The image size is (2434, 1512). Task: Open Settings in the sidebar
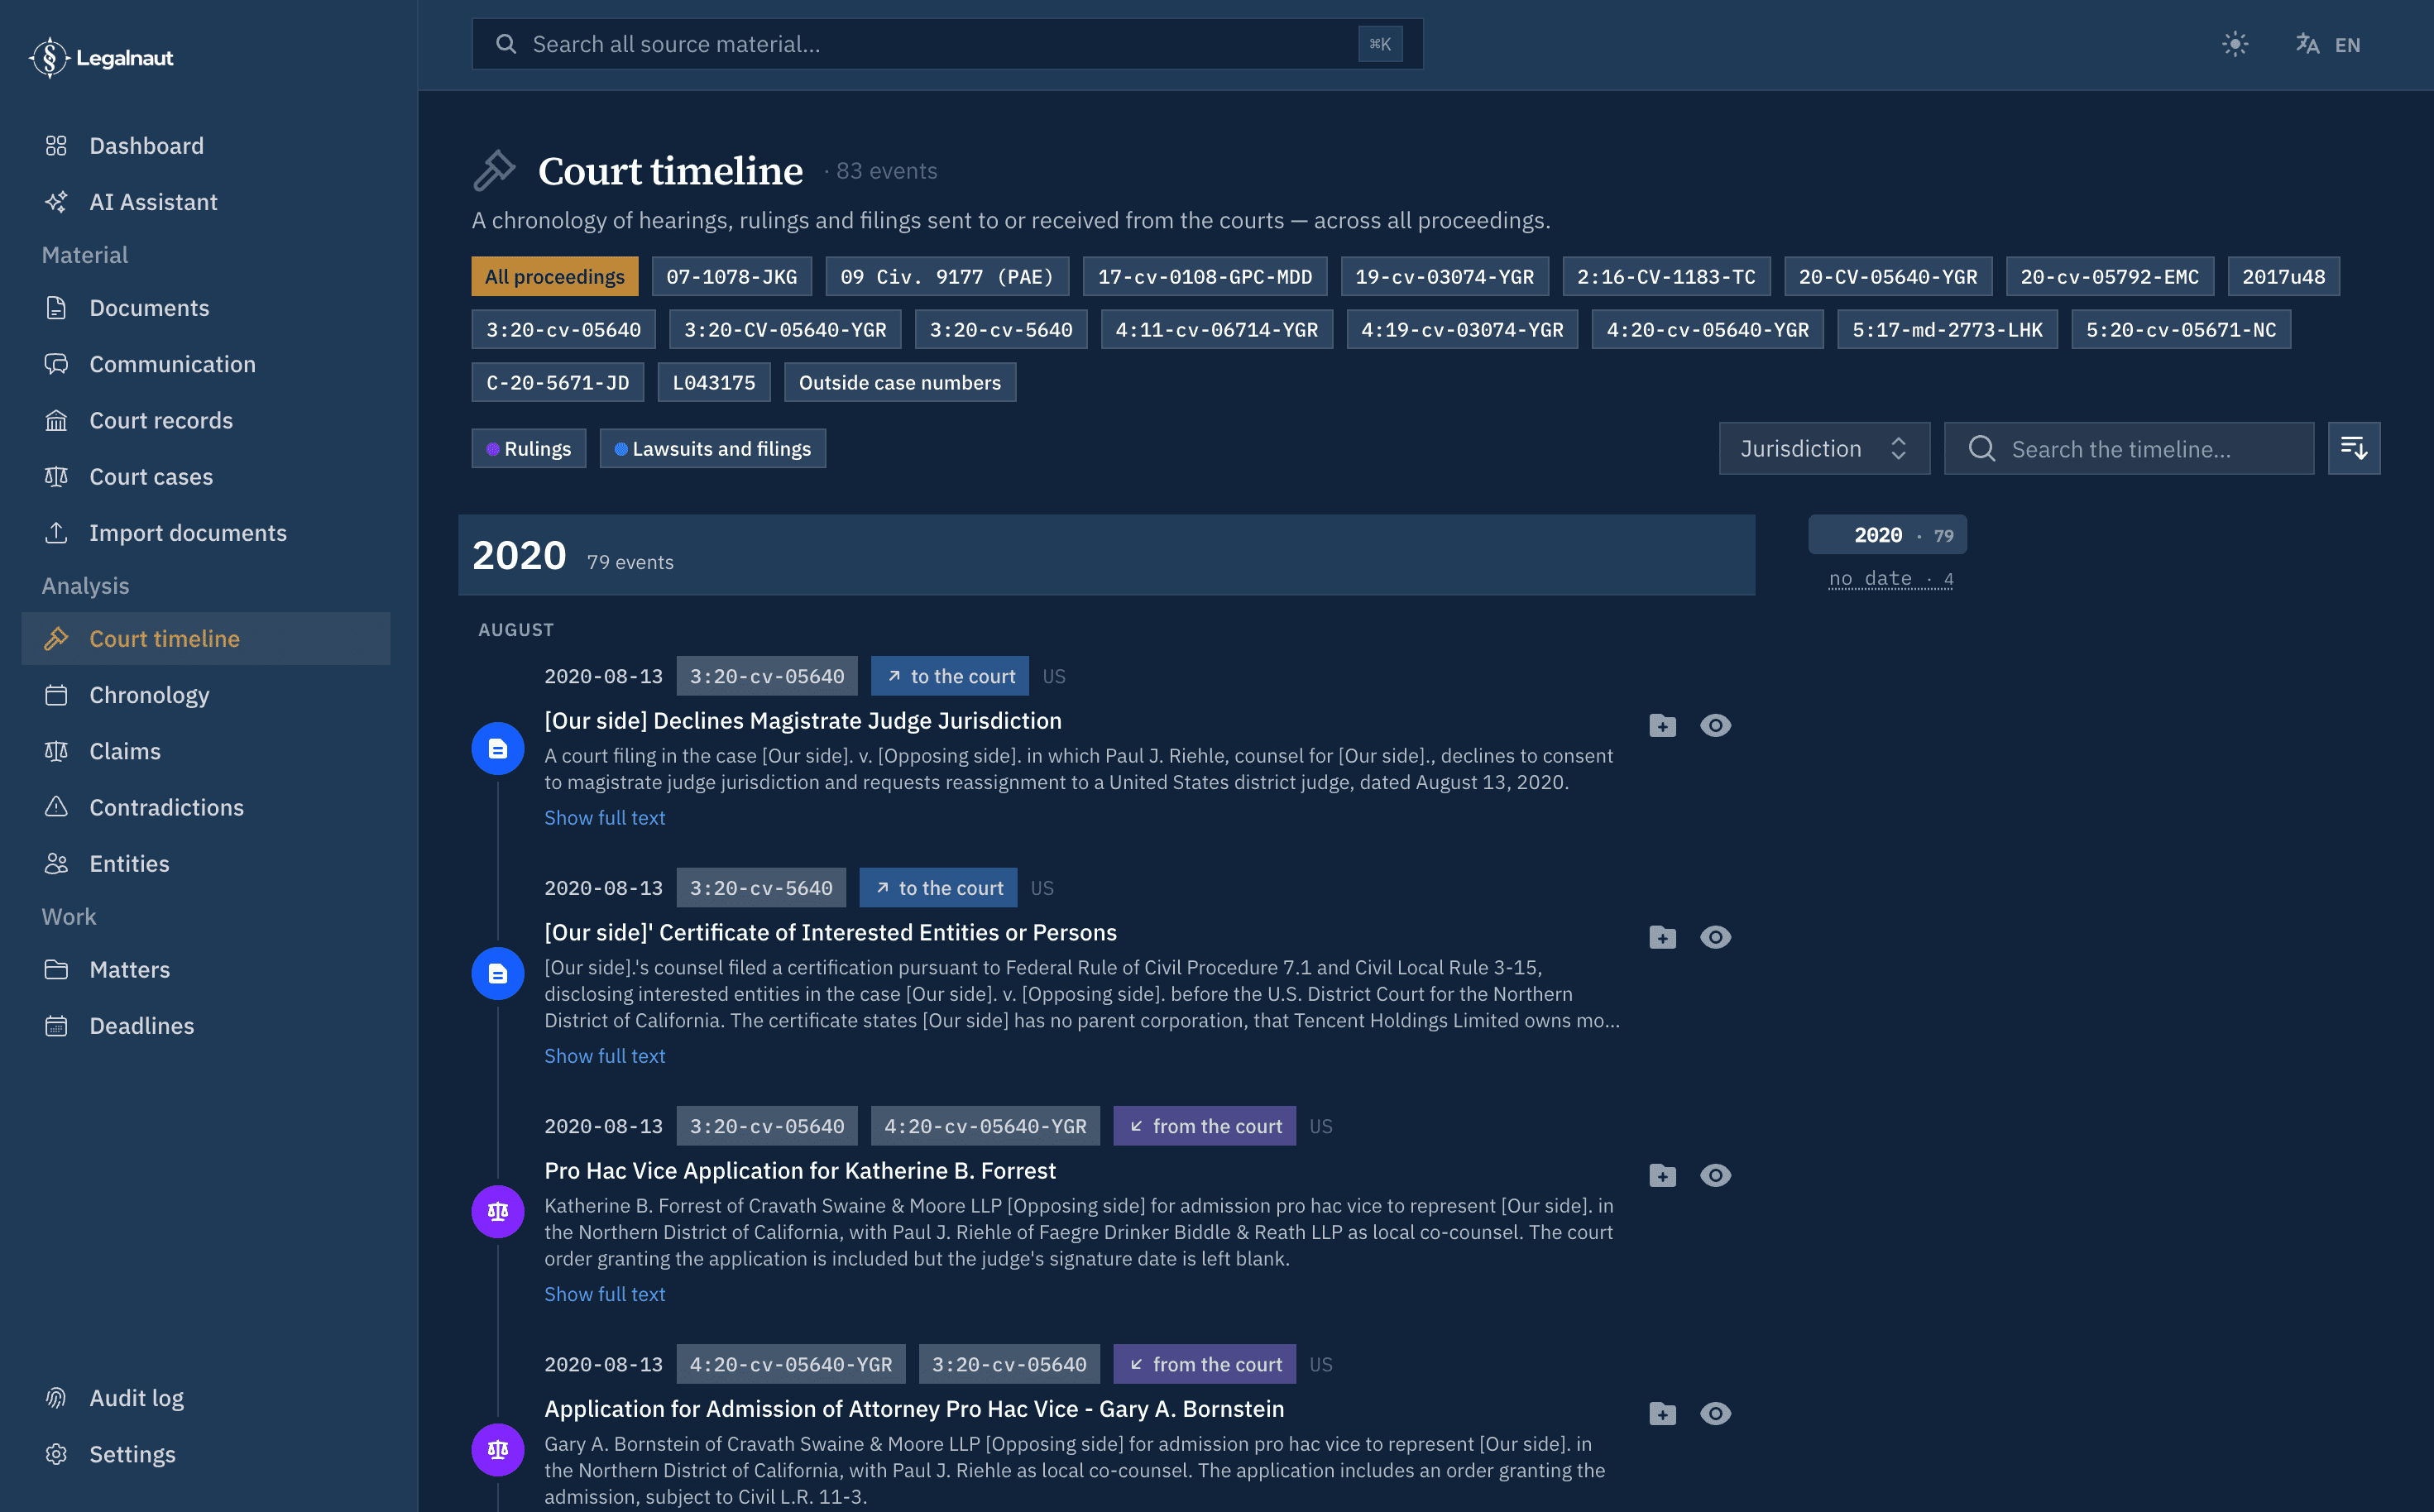click(206, 1454)
